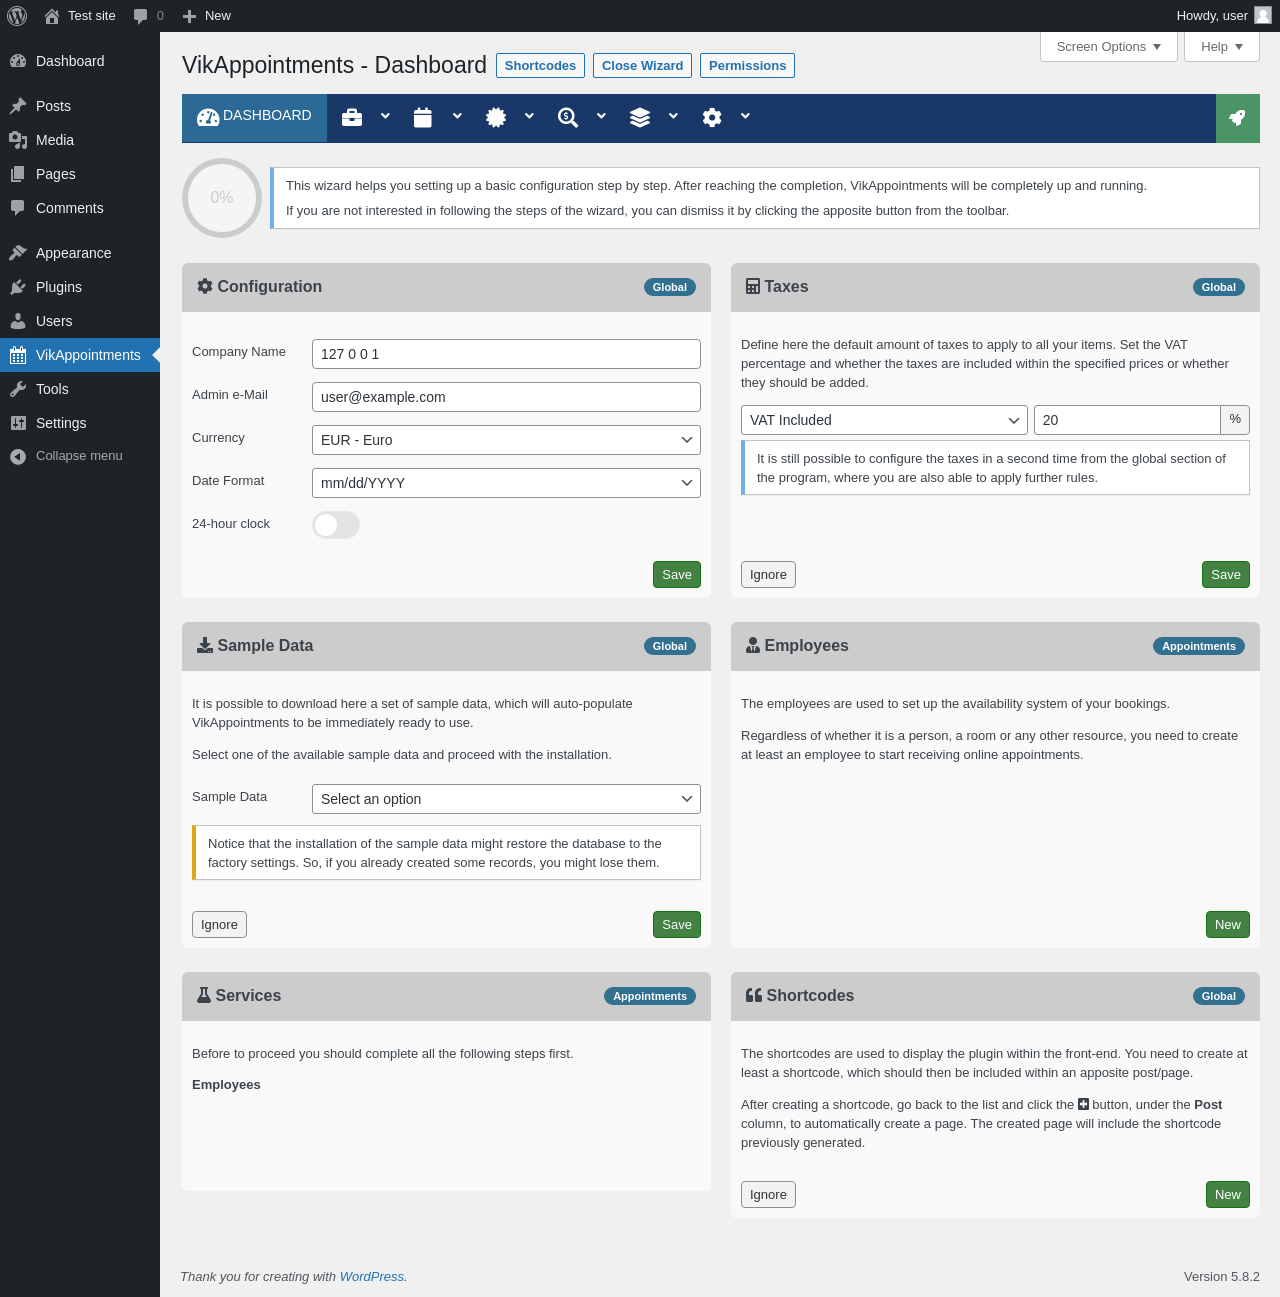Click the Tools wrench icon in sidebar
This screenshot has width=1280, height=1297.
pyautogui.click(x=18, y=389)
